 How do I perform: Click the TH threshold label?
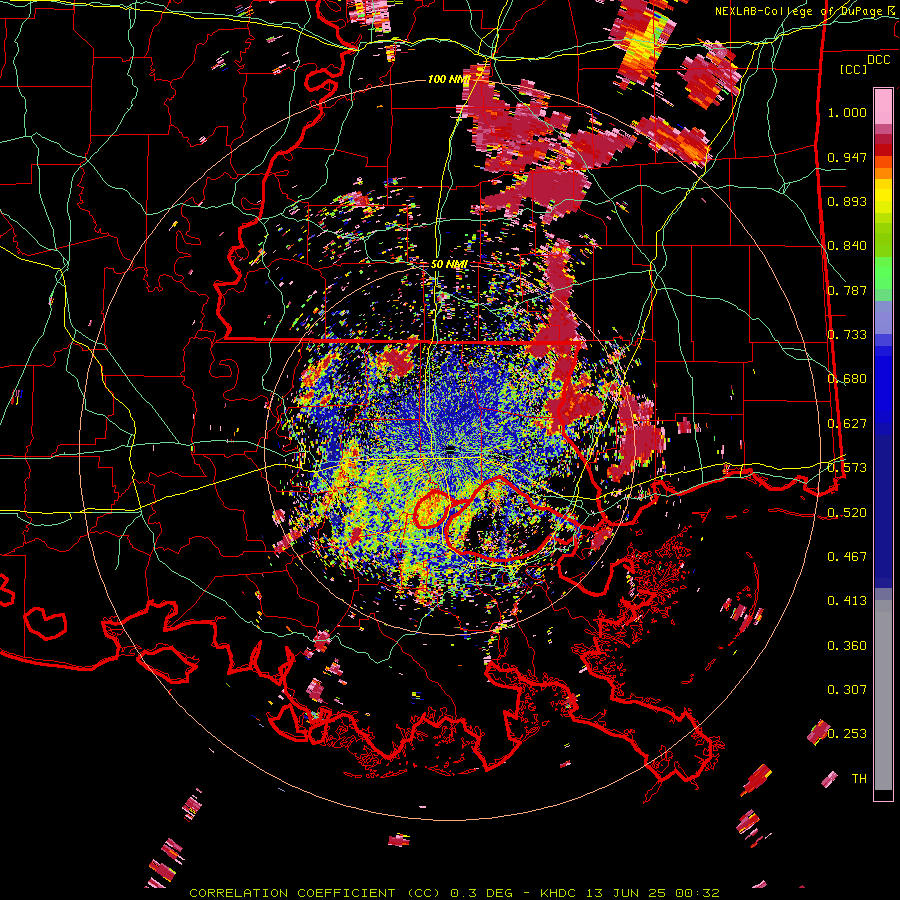pos(859,778)
